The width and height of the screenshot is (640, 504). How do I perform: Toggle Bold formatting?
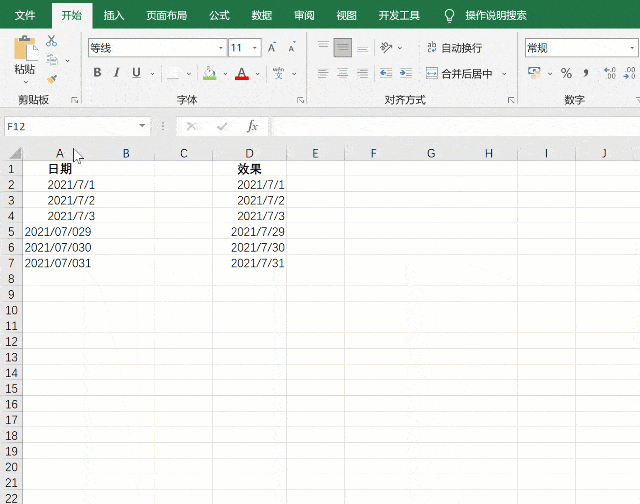[97, 73]
